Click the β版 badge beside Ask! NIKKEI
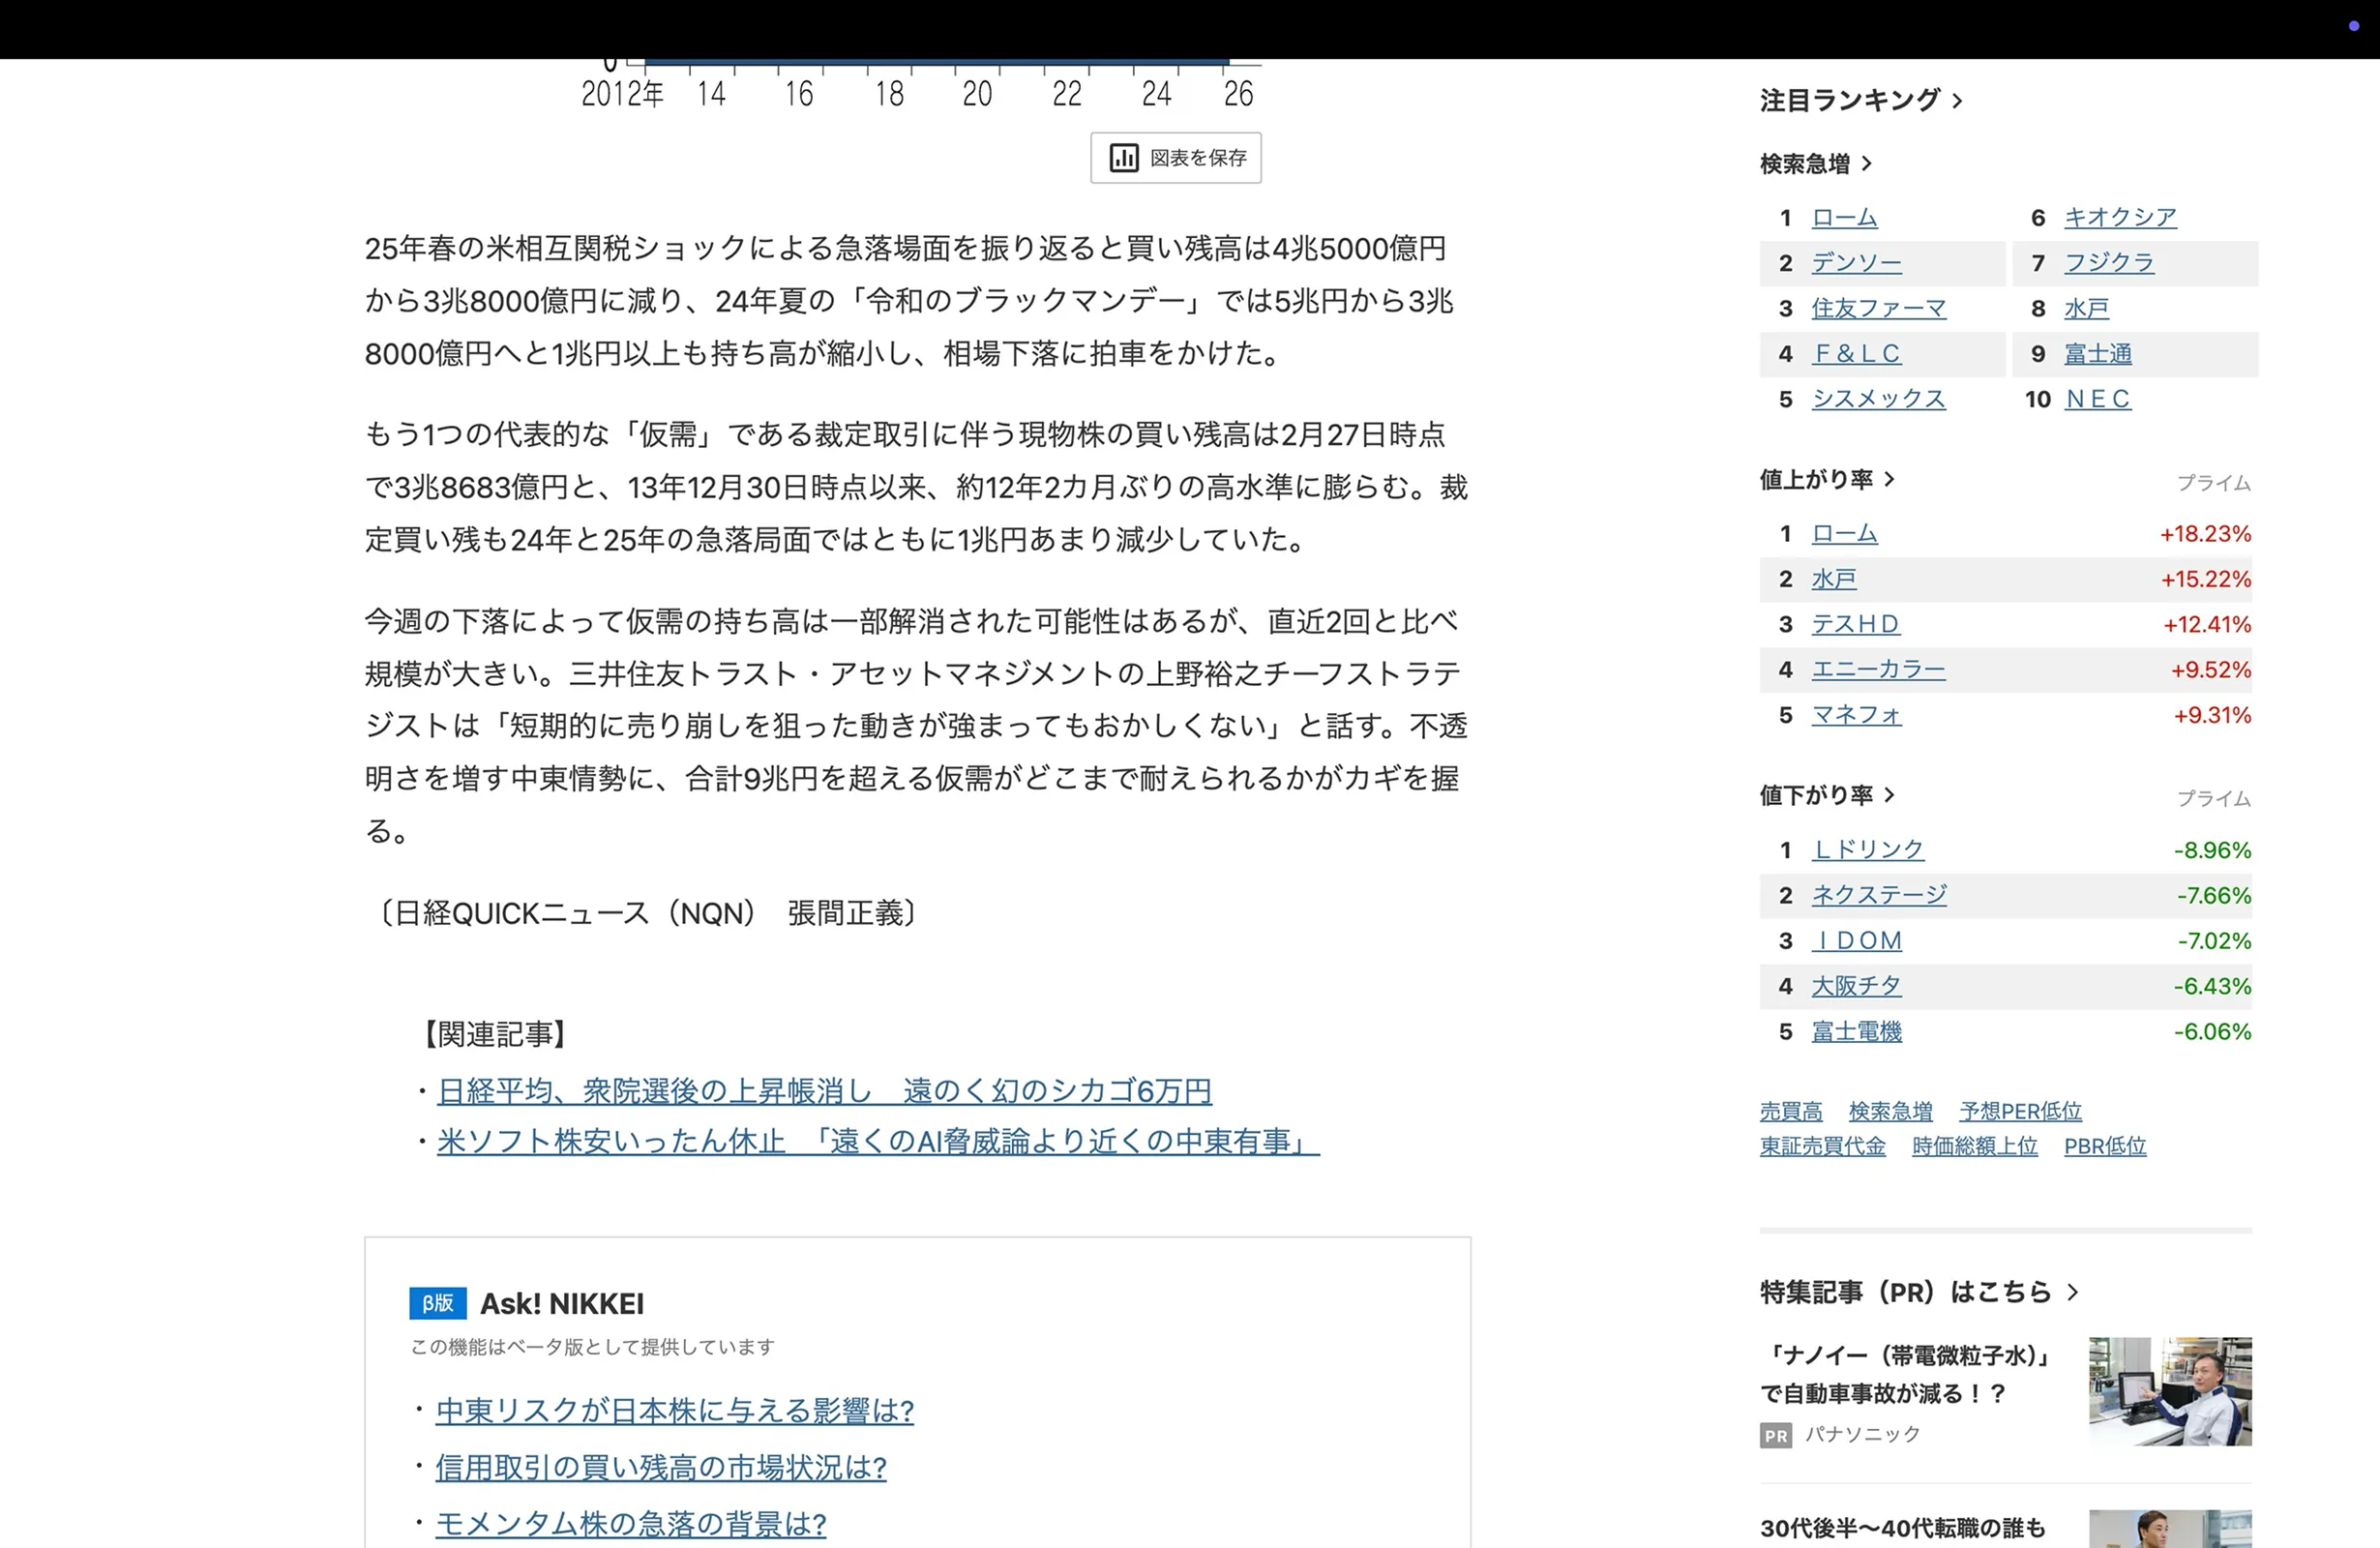Image resolution: width=2380 pixels, height=1548 pixels. click(x=437, y=1303)
